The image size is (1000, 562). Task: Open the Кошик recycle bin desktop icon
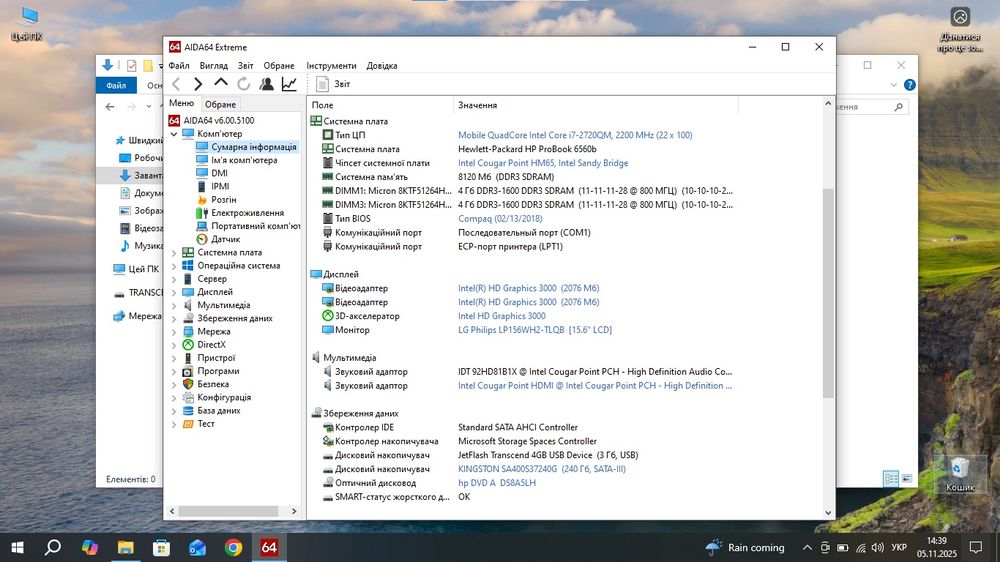point(959,475)
